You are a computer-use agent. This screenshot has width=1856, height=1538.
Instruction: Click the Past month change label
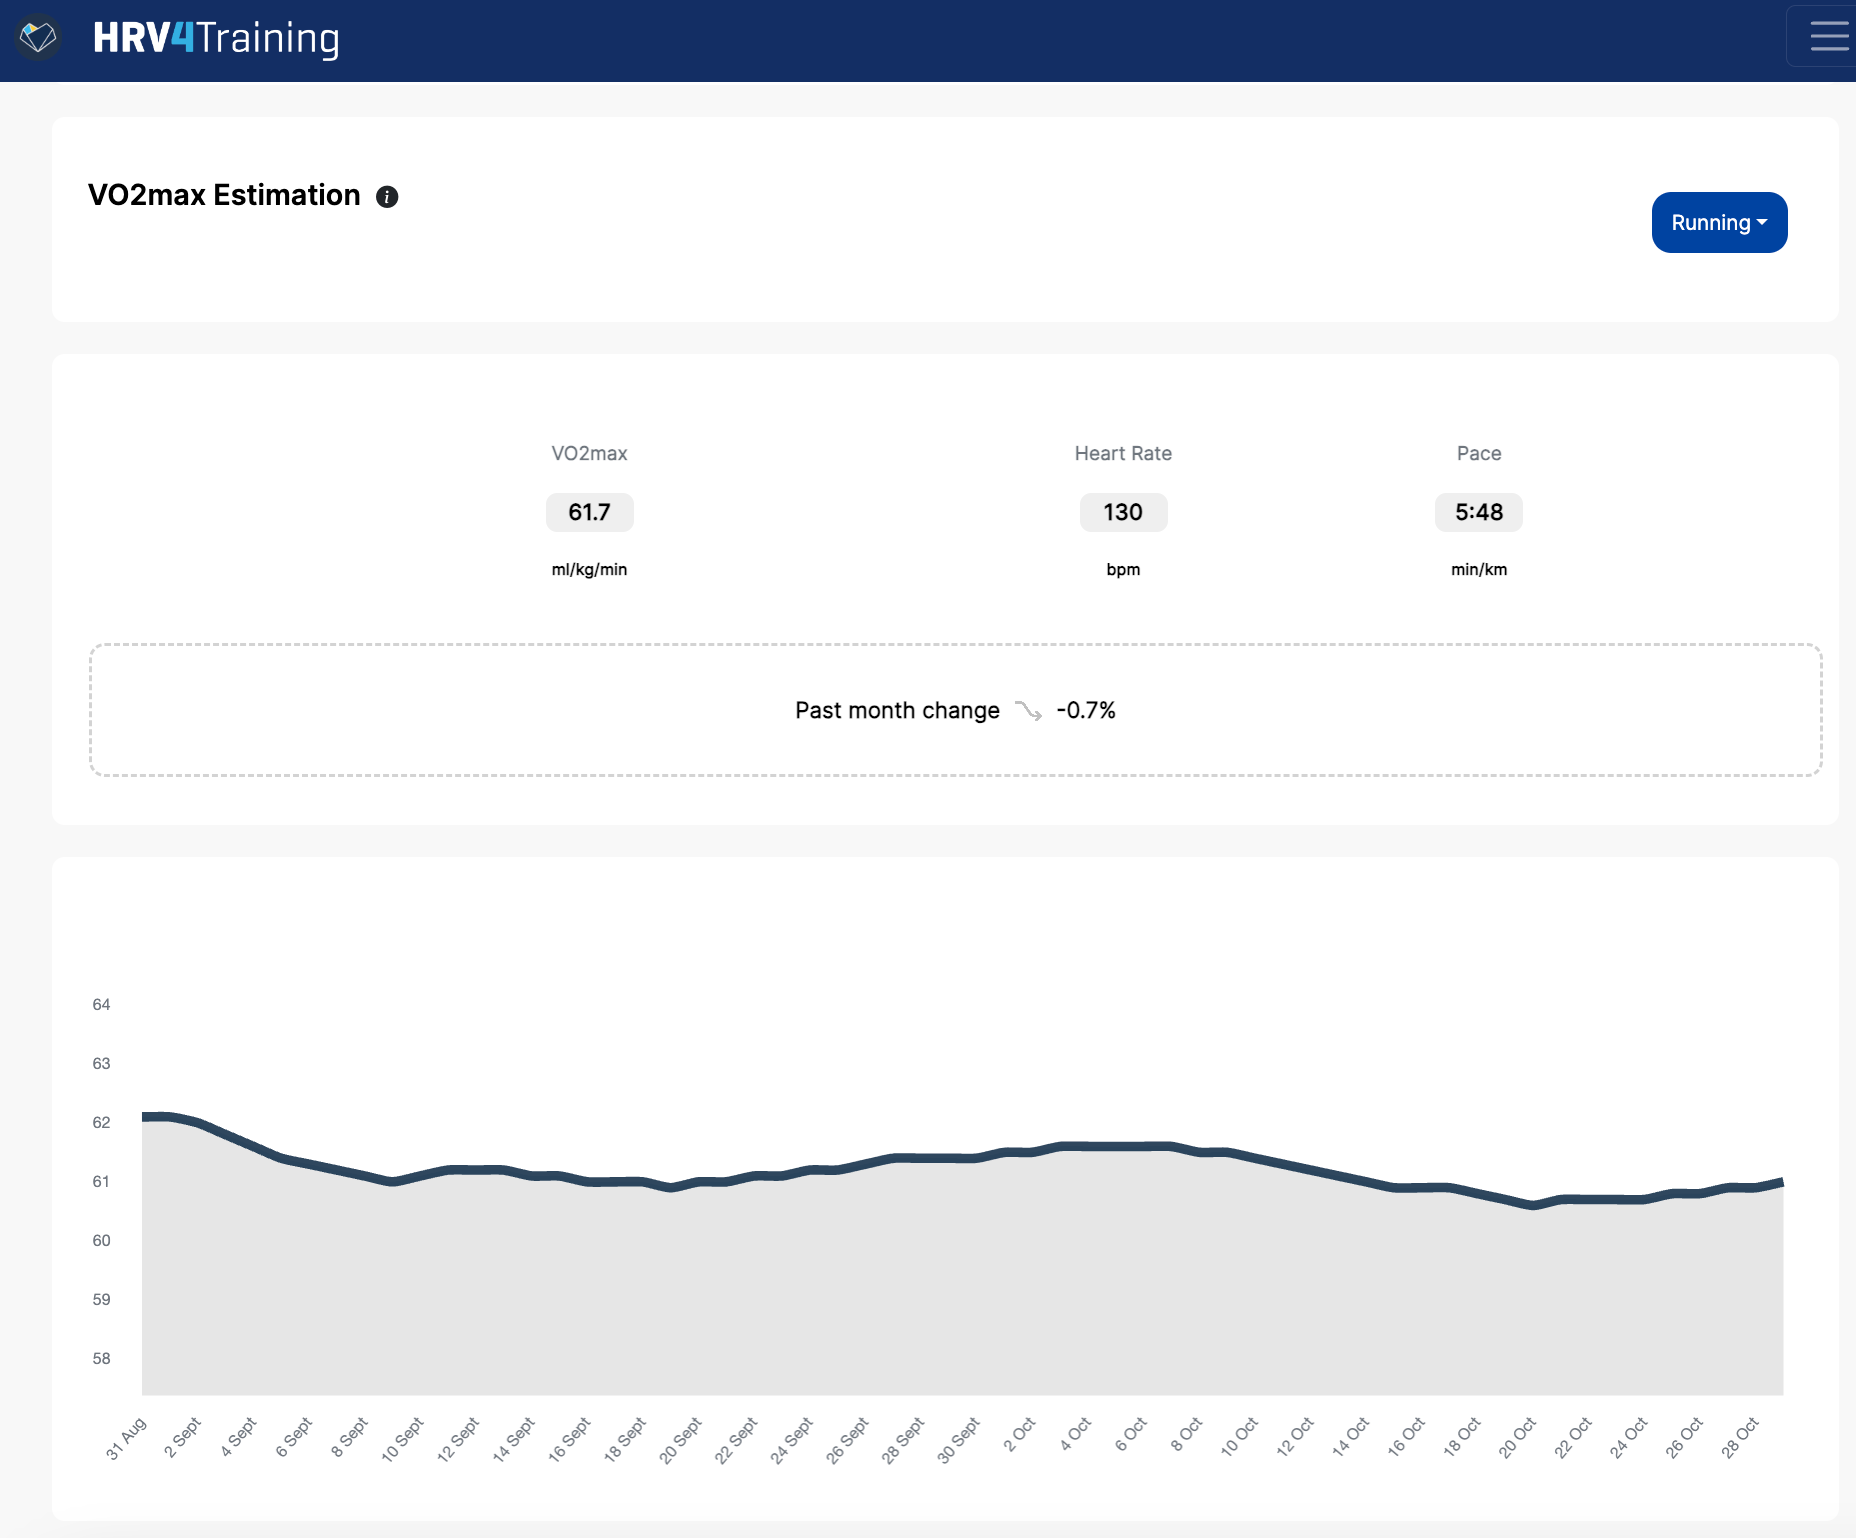[897, 710]
